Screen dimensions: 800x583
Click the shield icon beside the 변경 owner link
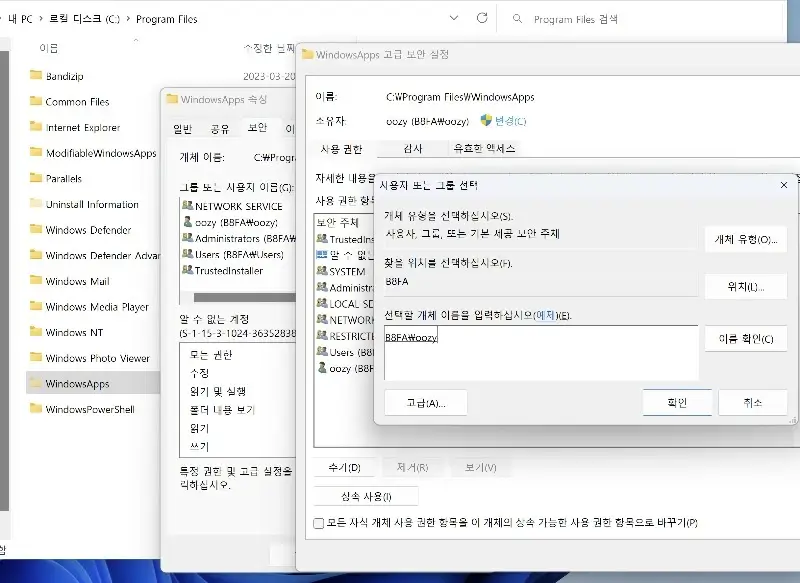point(488,120)
